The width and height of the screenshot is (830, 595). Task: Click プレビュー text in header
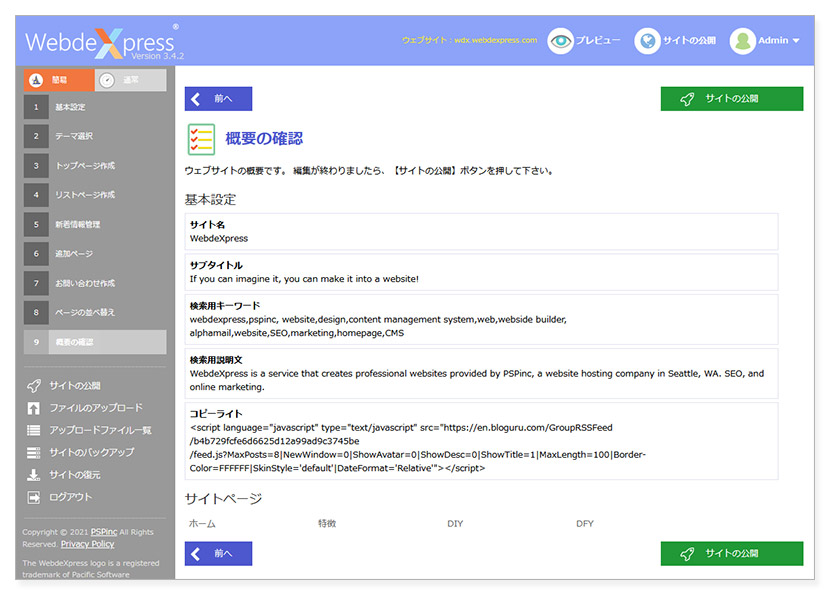coord(598,41)
